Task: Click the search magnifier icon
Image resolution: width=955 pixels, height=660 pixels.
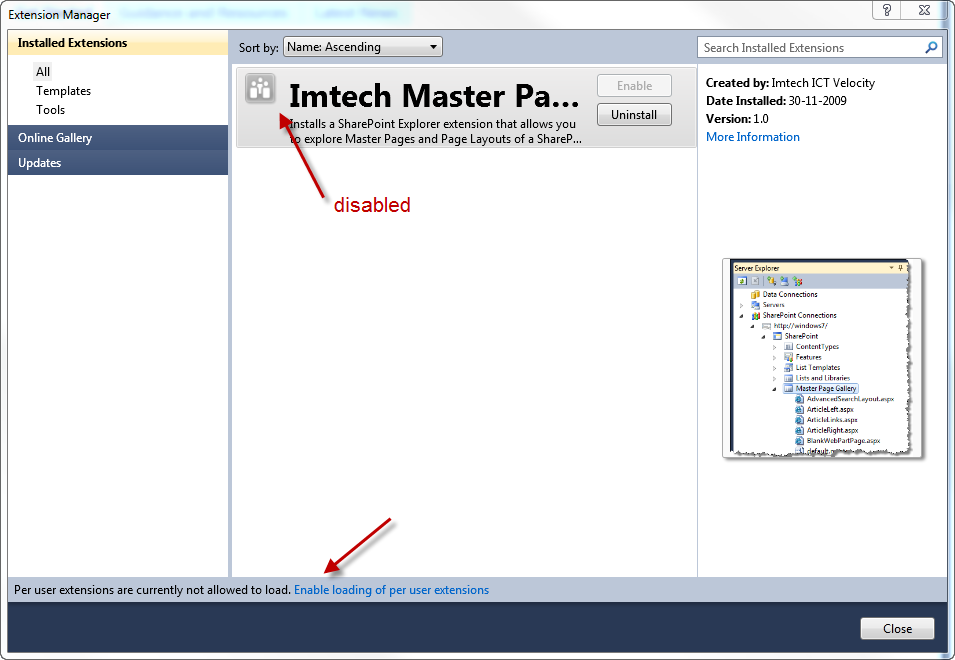Action: click(931, 47)
